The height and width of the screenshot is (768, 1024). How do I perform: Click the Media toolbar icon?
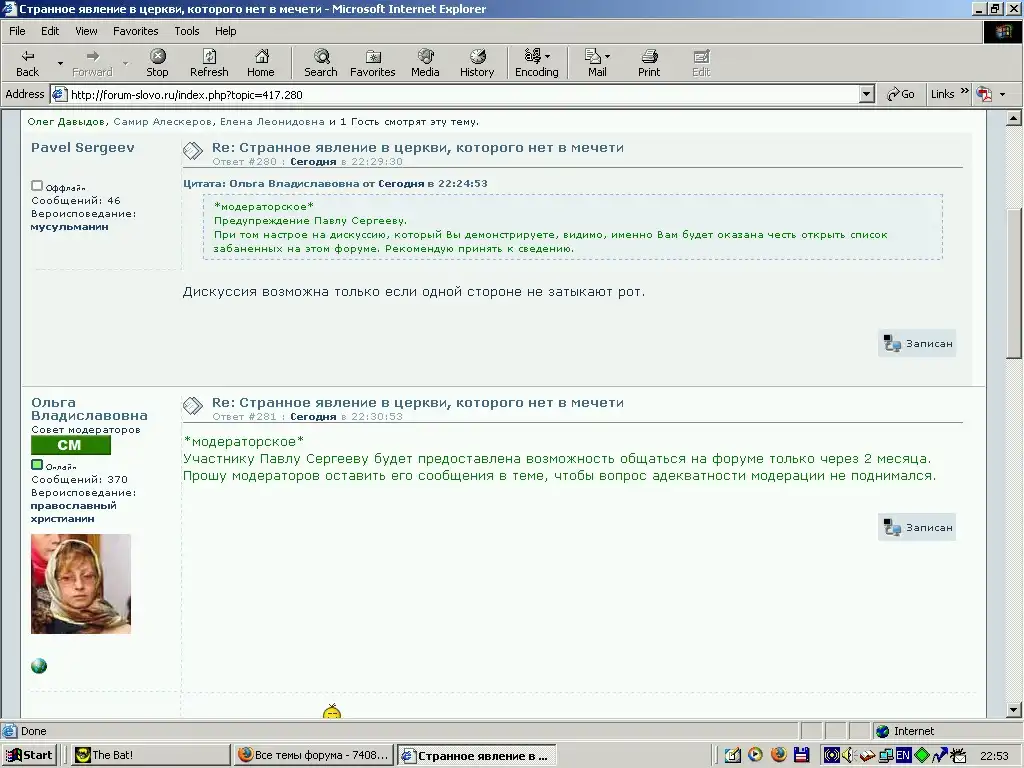click(425, 63)
